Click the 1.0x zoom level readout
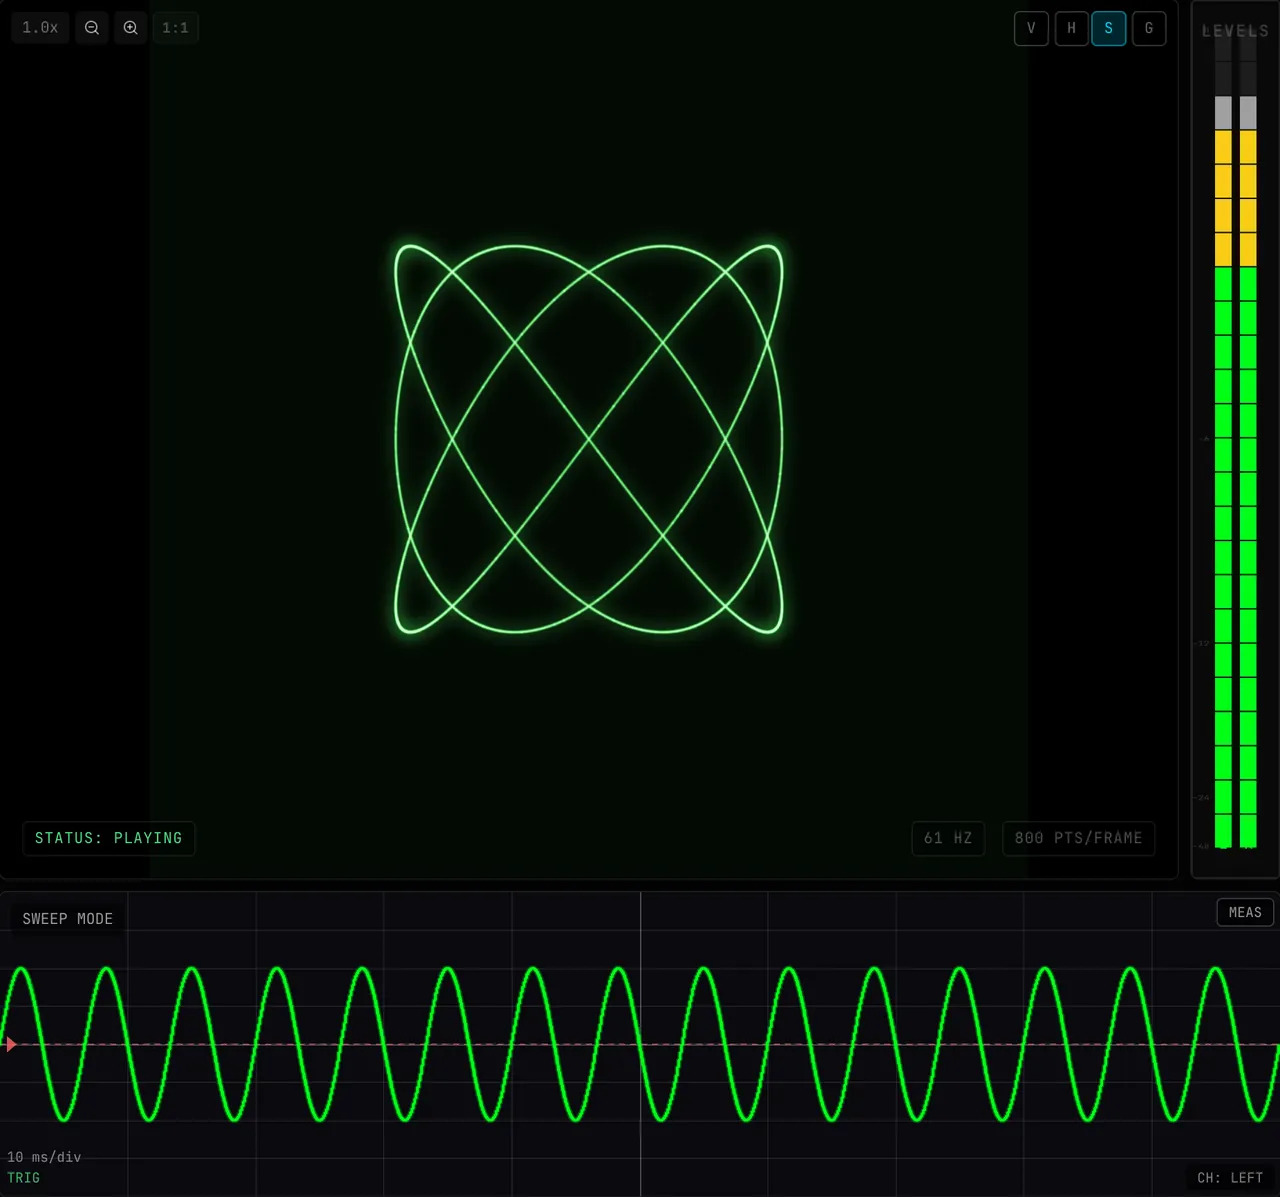This screenshot has height=1197, width=1280. click(41, 28)
